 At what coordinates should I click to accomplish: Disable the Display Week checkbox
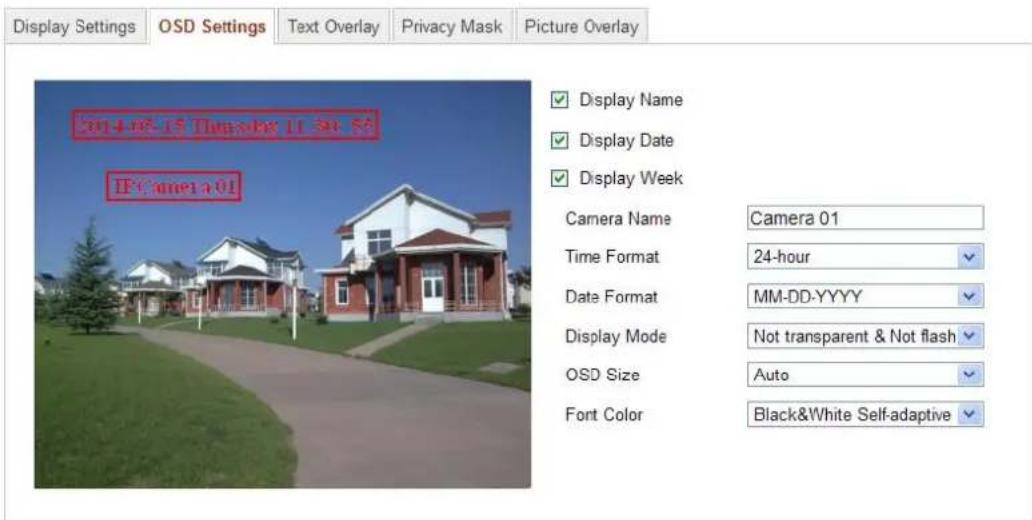point(559,178)
